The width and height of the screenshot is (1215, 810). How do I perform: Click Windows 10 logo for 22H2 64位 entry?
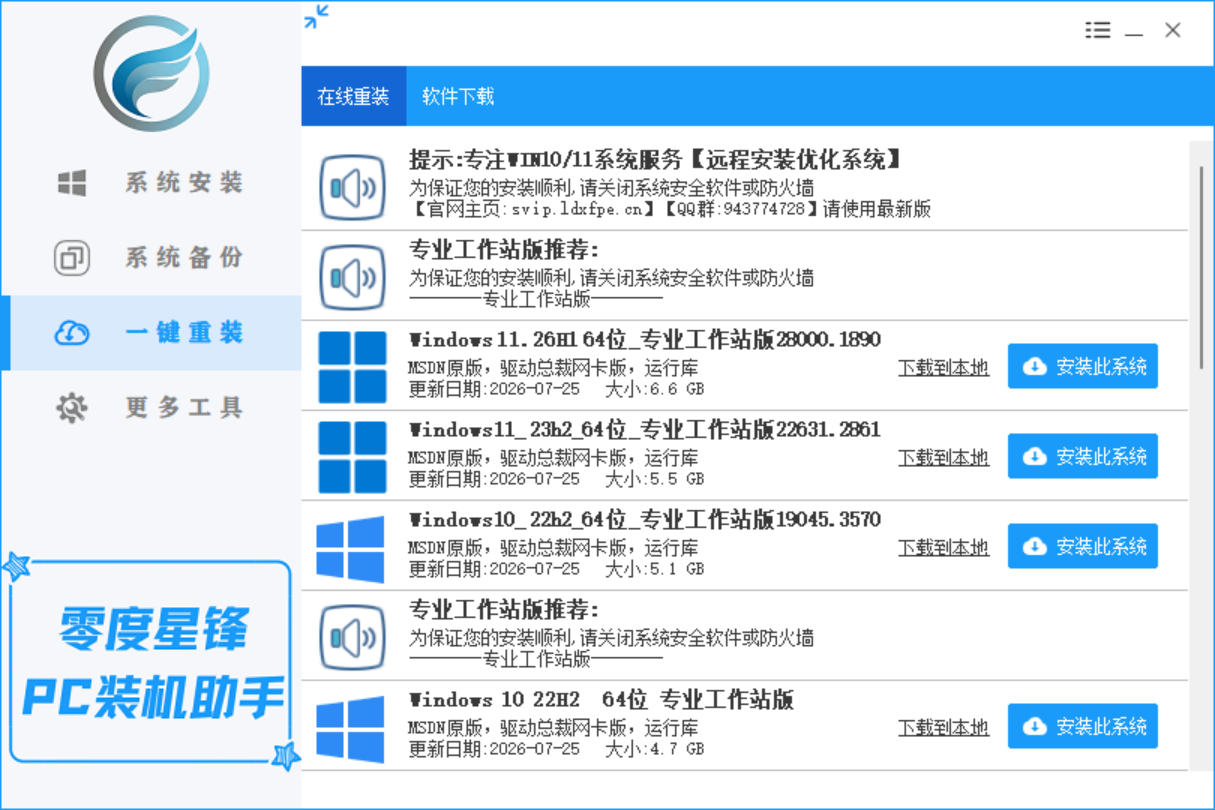point(351,728)
